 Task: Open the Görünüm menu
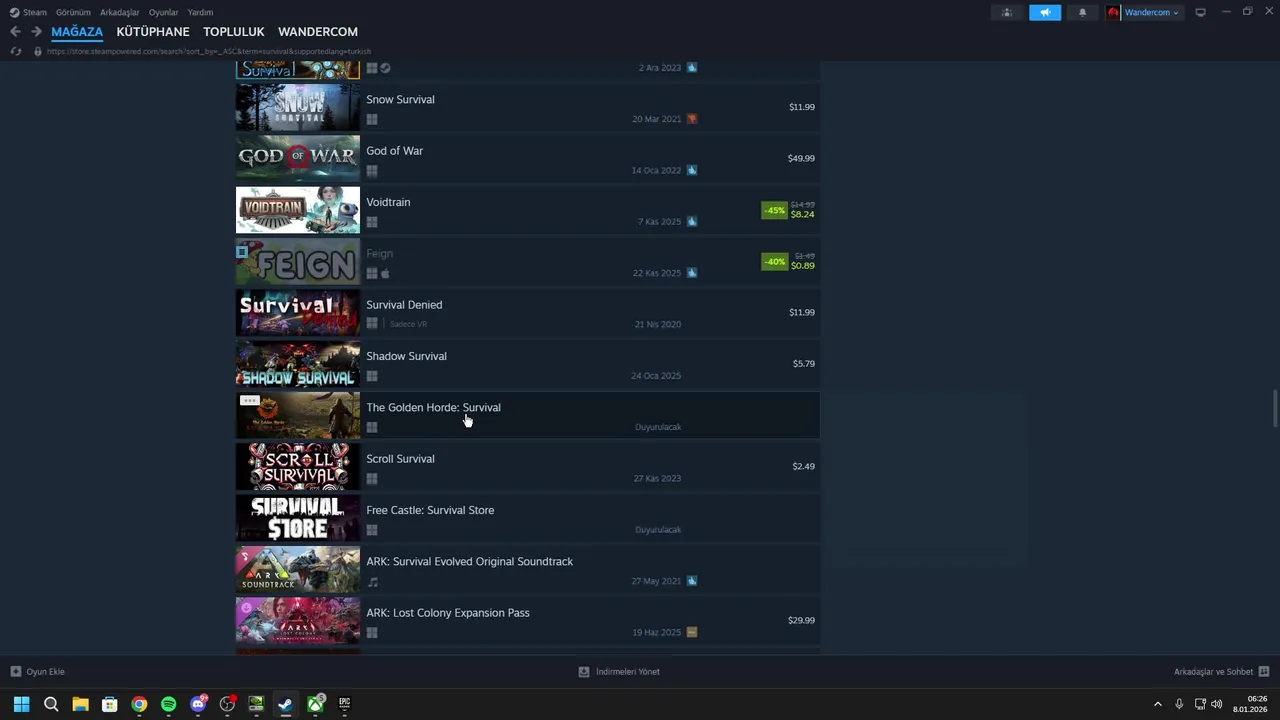point(73,12)
